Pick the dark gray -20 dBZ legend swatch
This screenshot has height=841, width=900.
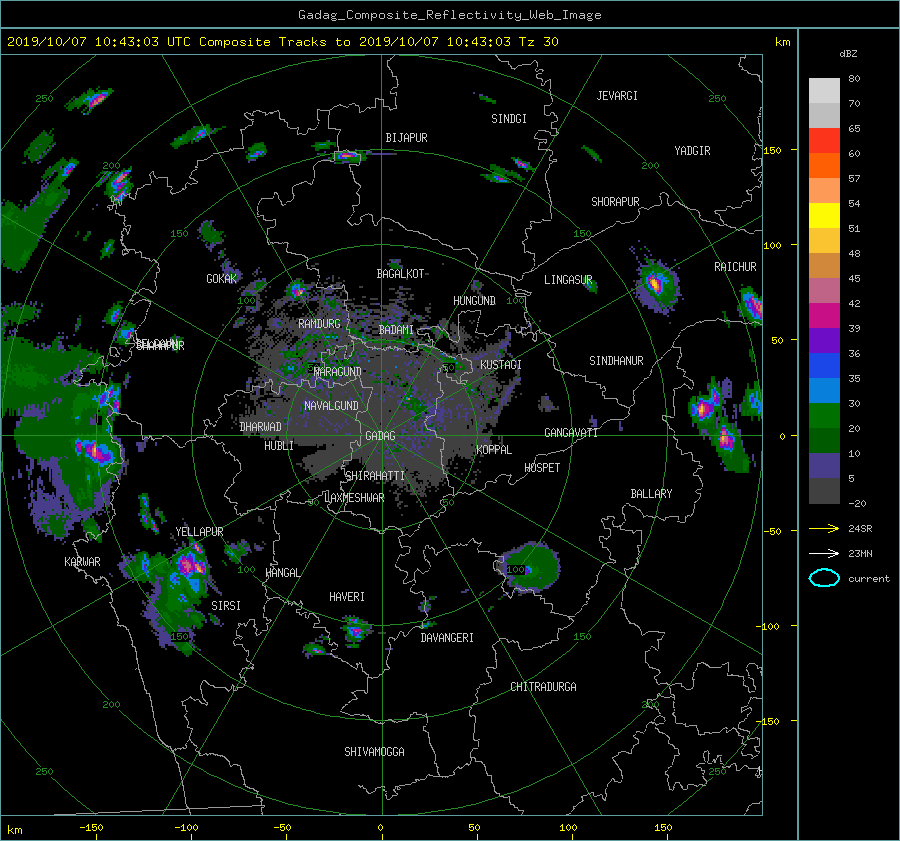coord(824,491)
